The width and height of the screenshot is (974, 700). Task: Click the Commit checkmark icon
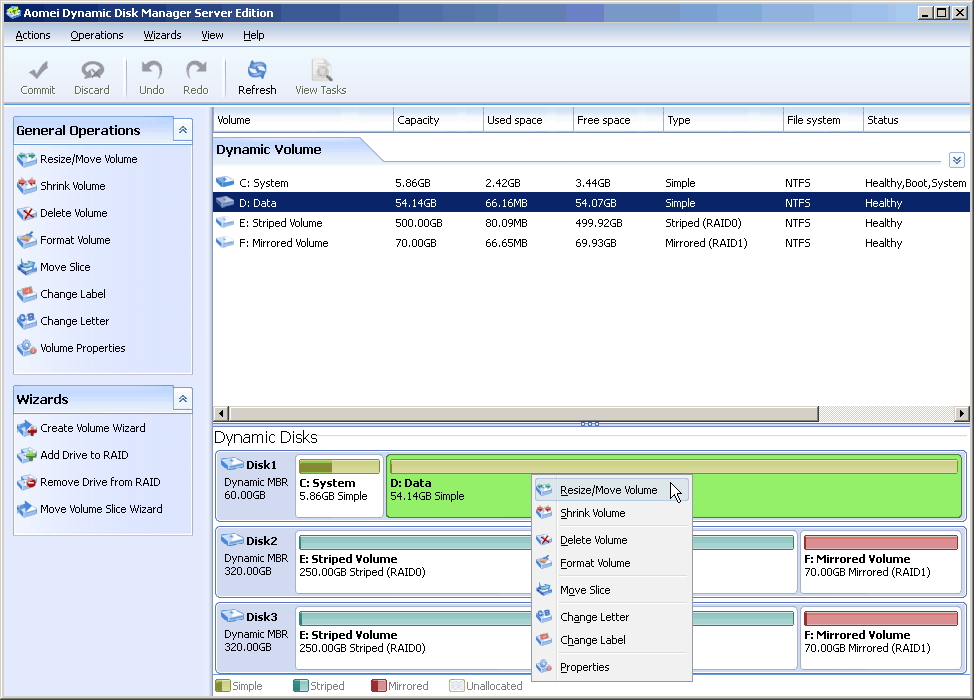38,71
